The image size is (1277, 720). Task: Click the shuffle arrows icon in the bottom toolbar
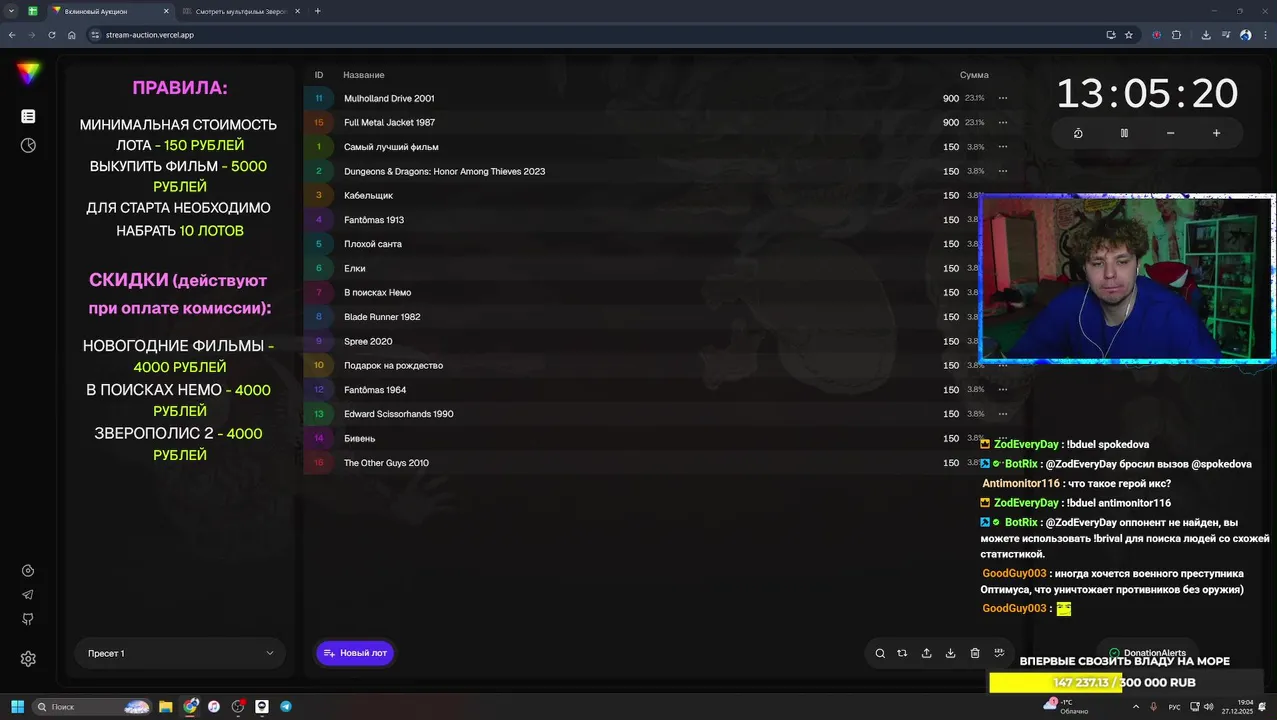[902, 653]
